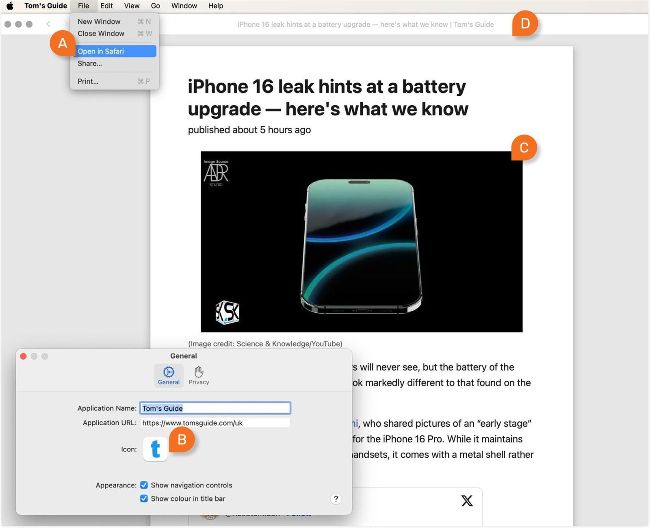Image resolution: width=650 pixels, height=528 pixels.
Task: Choose Open in Safari from File menu
Action: (101, 51)
